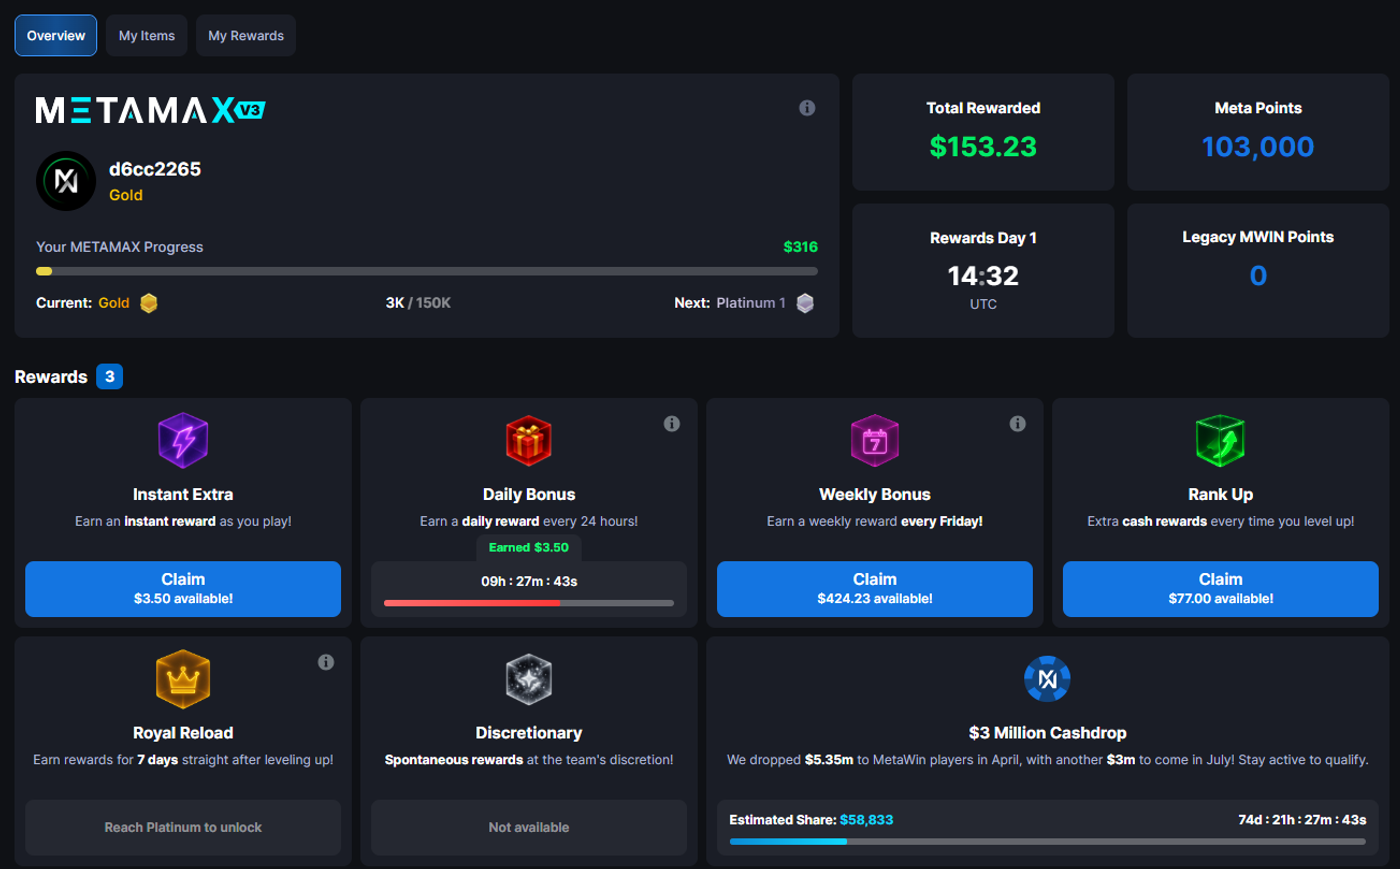The image size is (1400, 869).
Task: Switch to My Items tab
Action: click(147, 36)
